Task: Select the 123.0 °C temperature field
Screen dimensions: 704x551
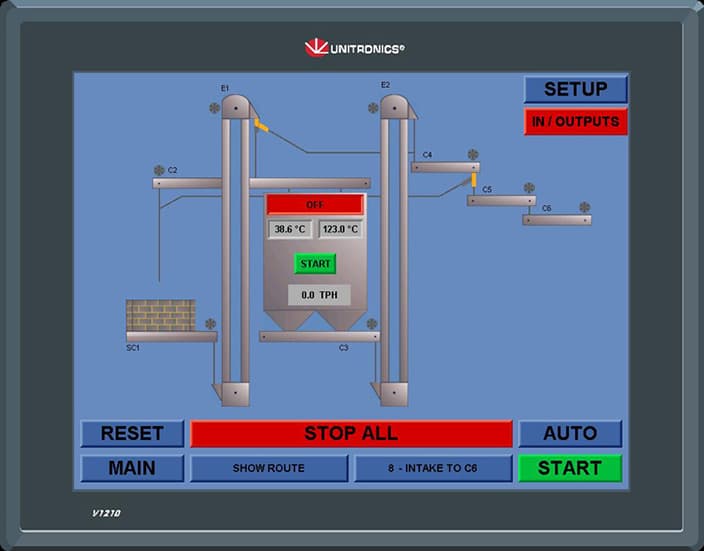Action: (340, 229)
